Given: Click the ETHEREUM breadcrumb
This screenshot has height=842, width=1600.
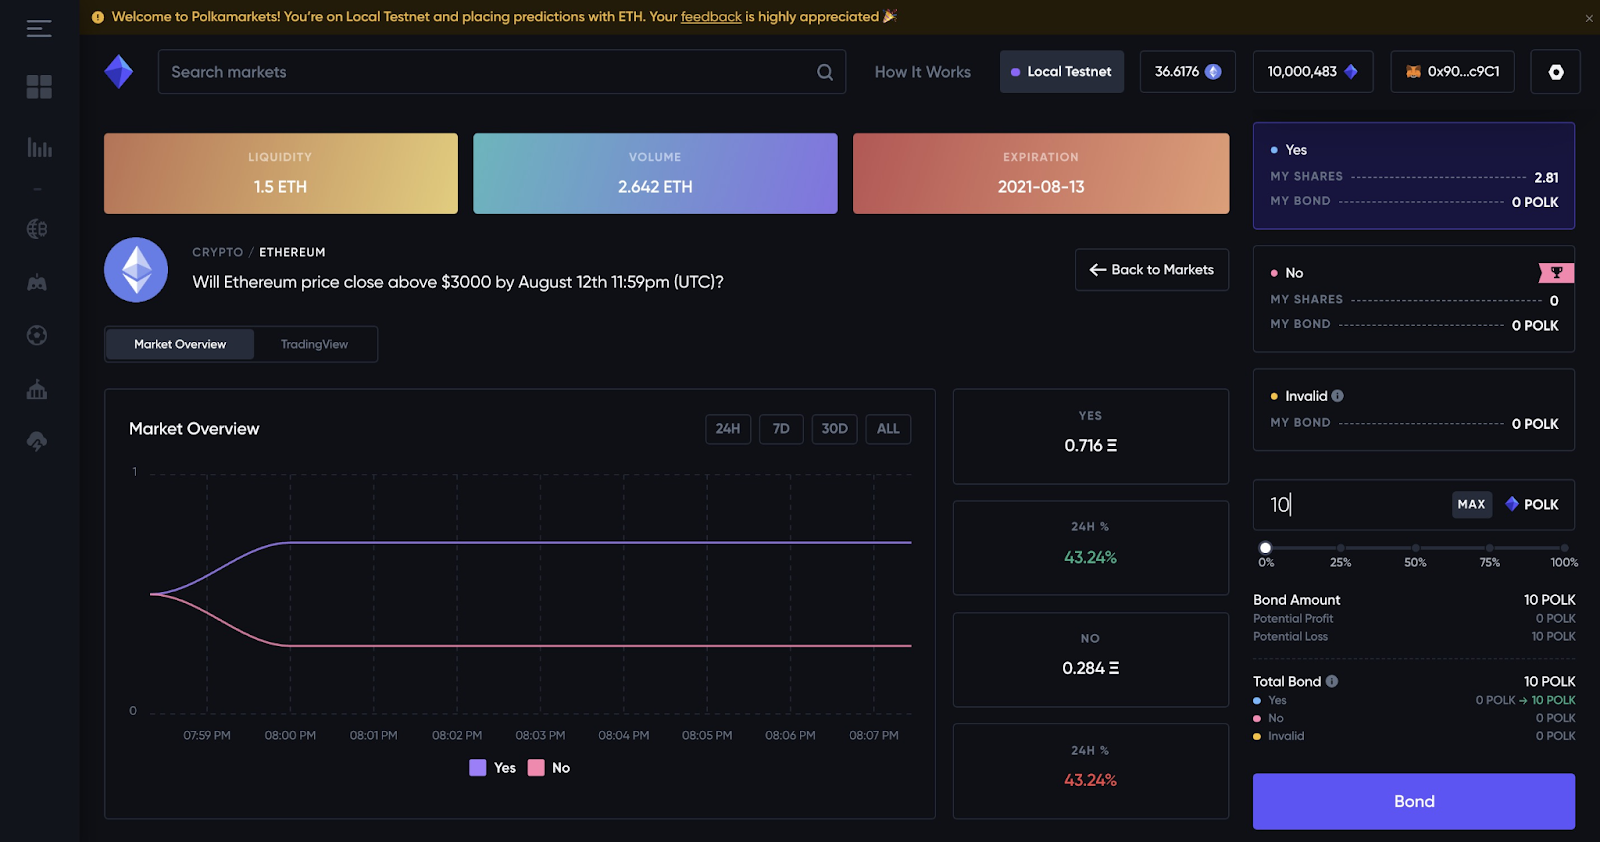Looking at the screenshot, I should tap(292, 252).
